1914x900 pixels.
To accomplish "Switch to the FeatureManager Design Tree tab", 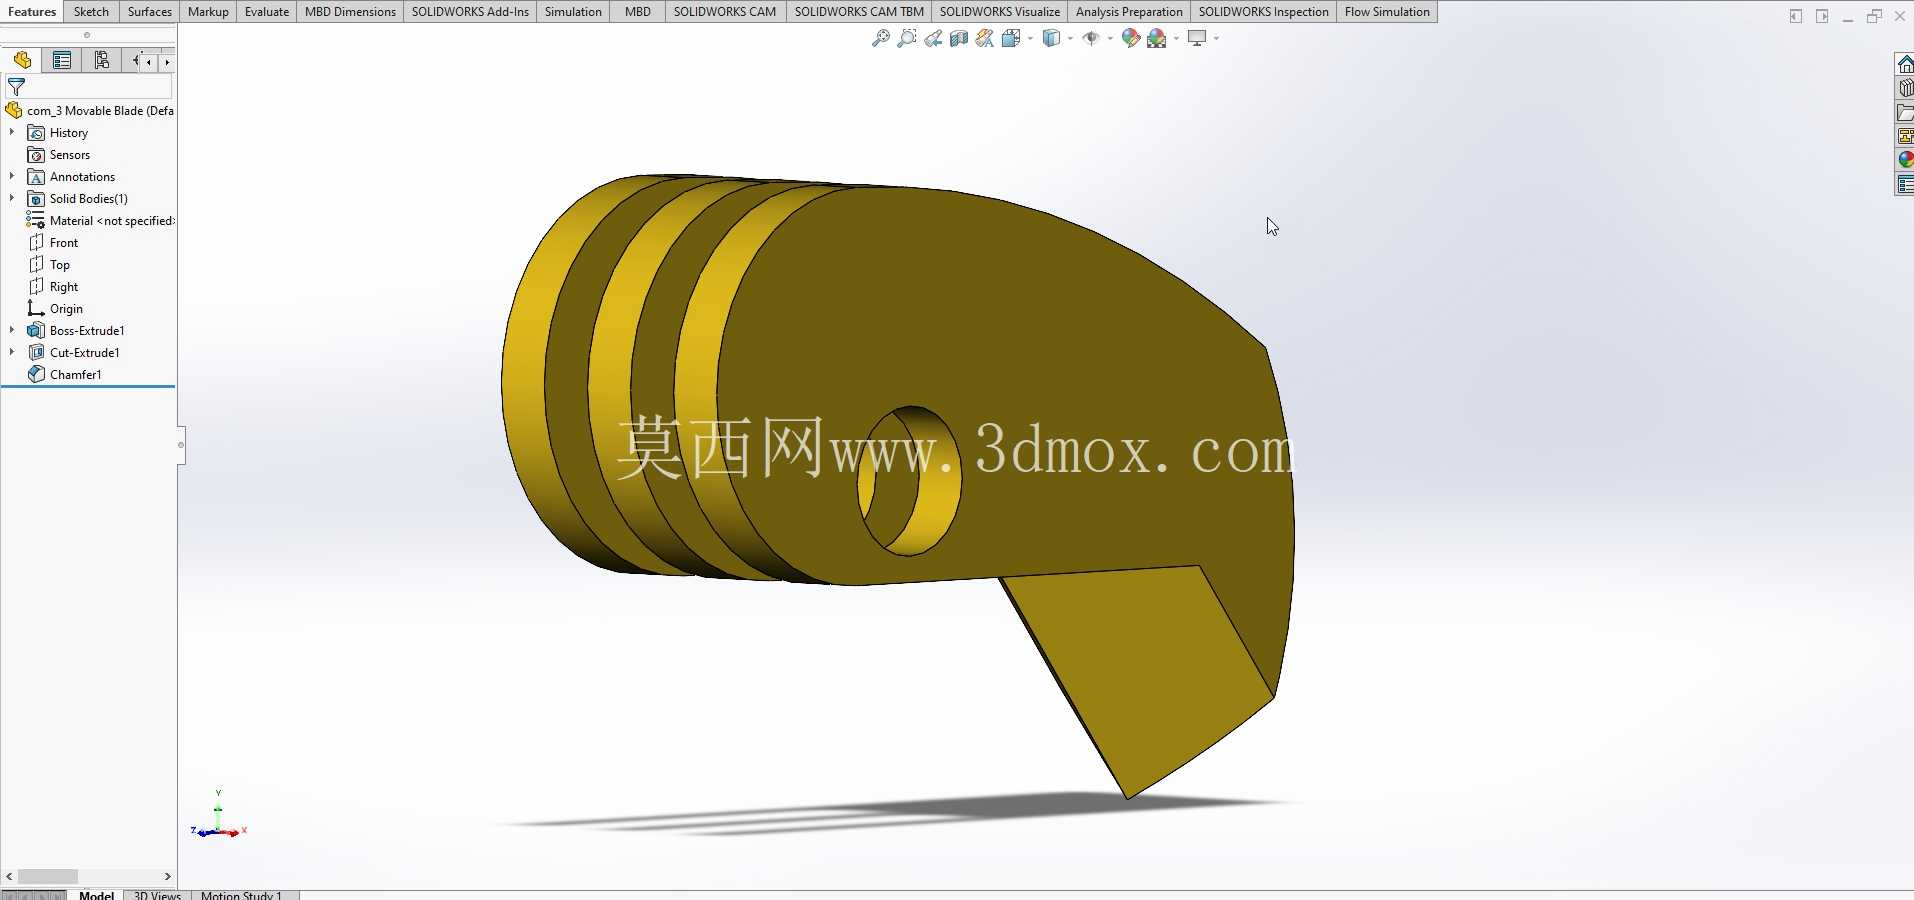I will pos(22,61).
